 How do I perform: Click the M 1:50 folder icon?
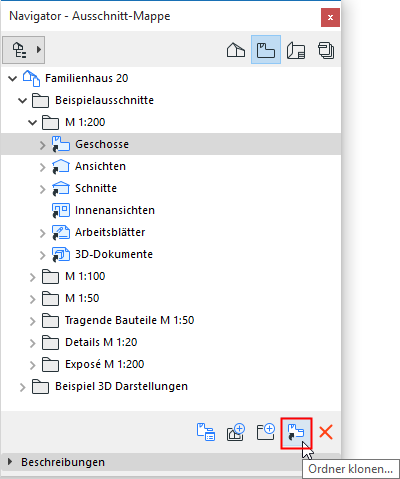[x=51, y=299]
